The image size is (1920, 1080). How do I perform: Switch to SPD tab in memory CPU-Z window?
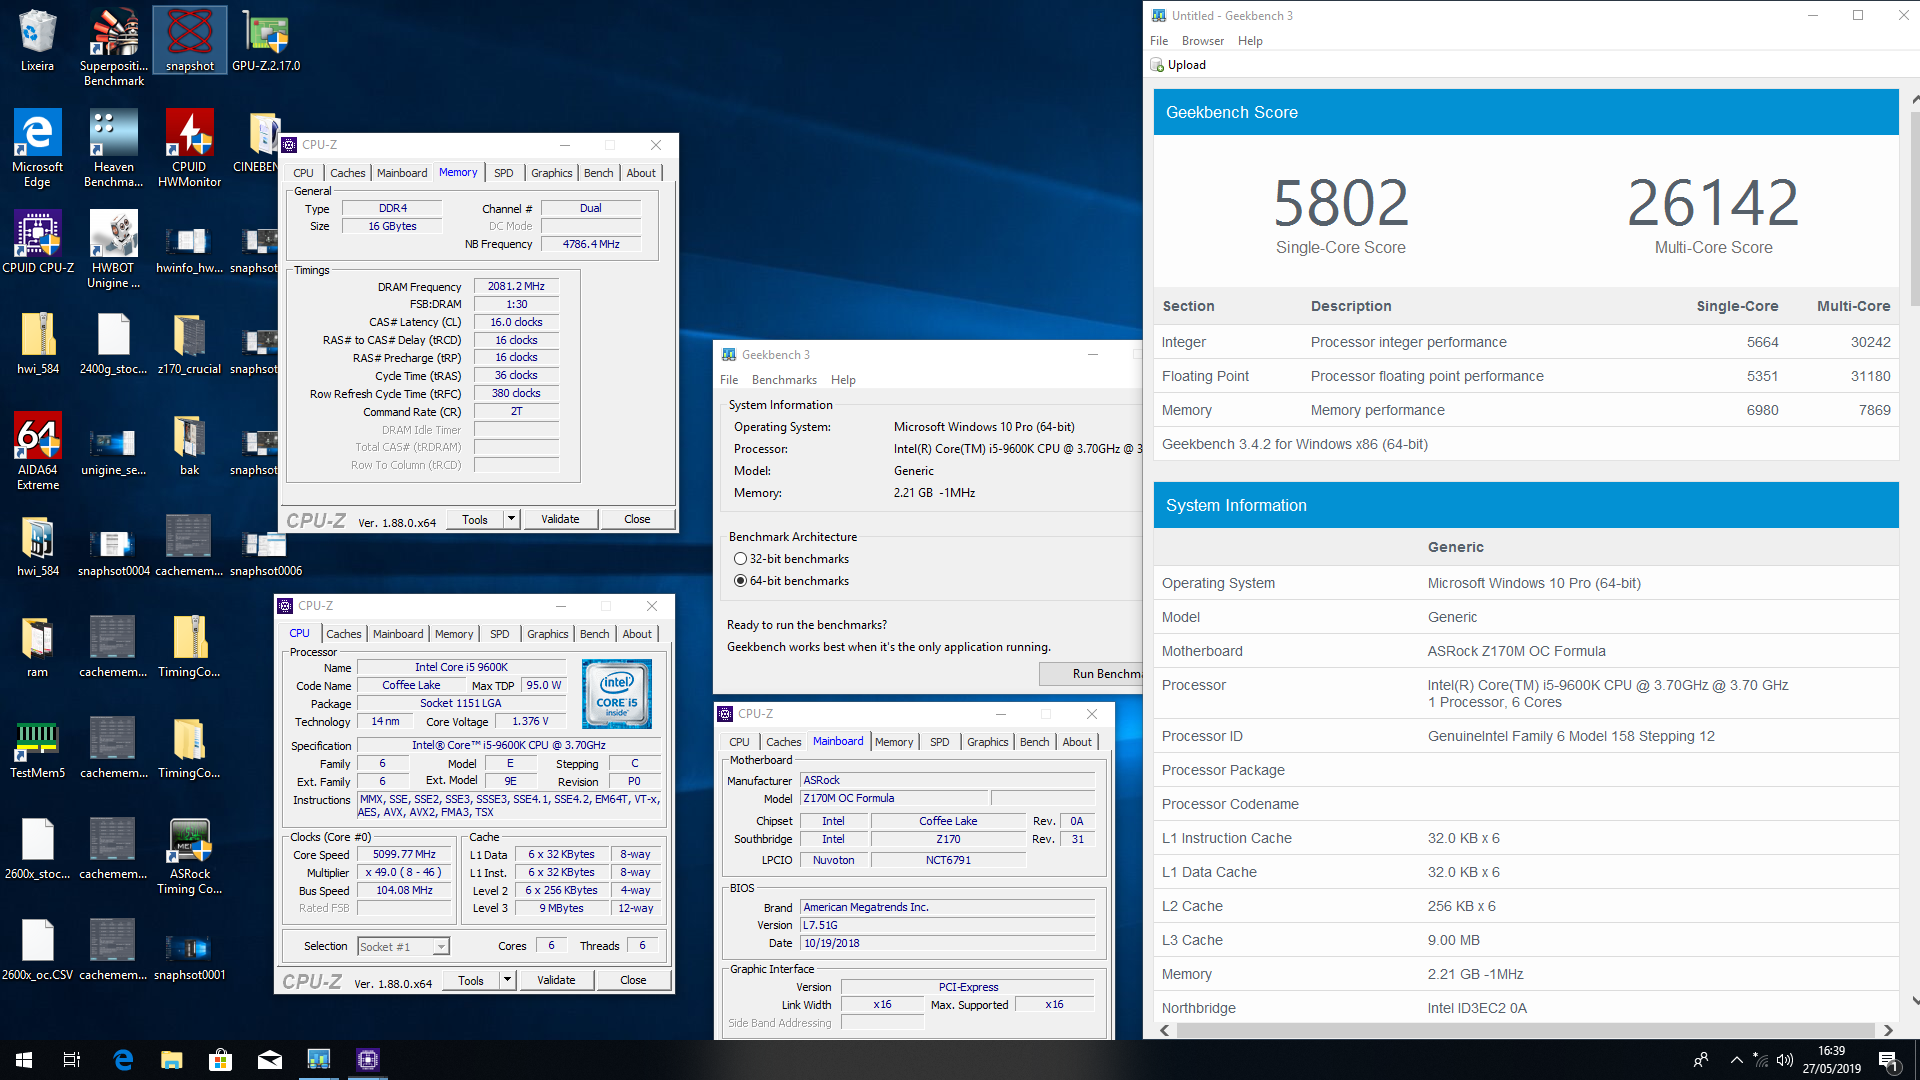[x=504, y=173]
